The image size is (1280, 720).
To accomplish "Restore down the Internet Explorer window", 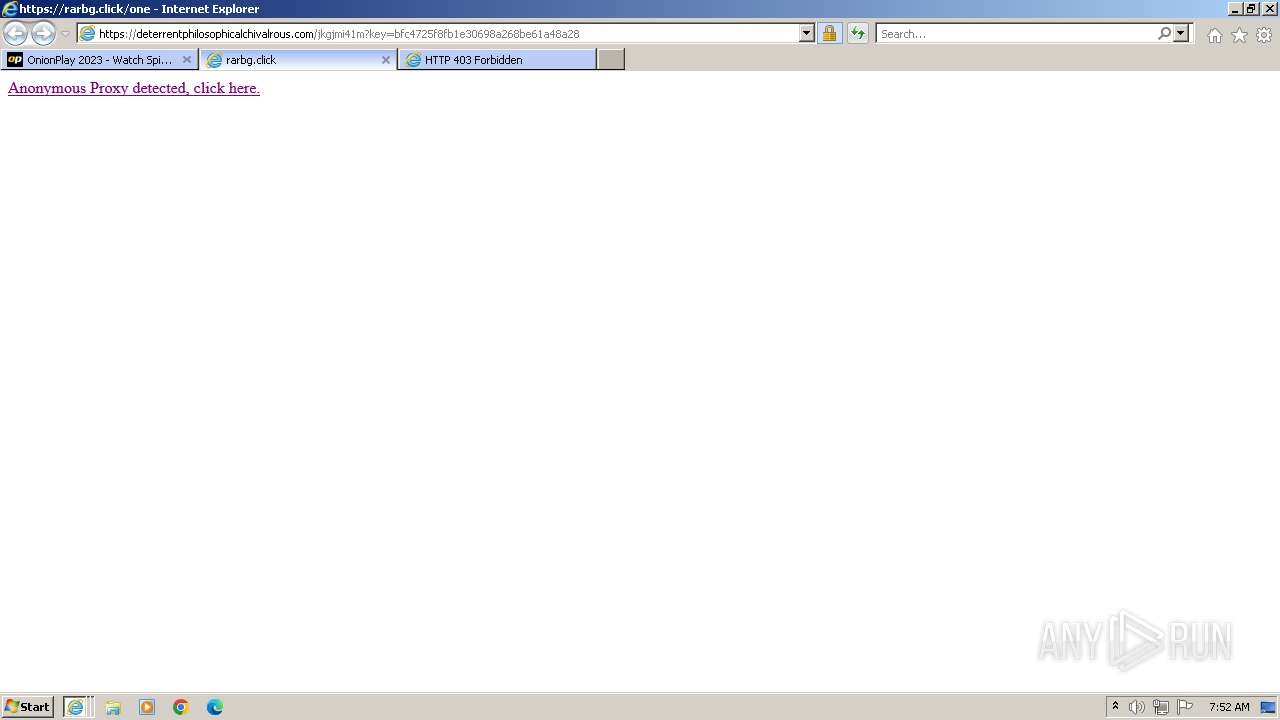I will (x=1251, y=9).
